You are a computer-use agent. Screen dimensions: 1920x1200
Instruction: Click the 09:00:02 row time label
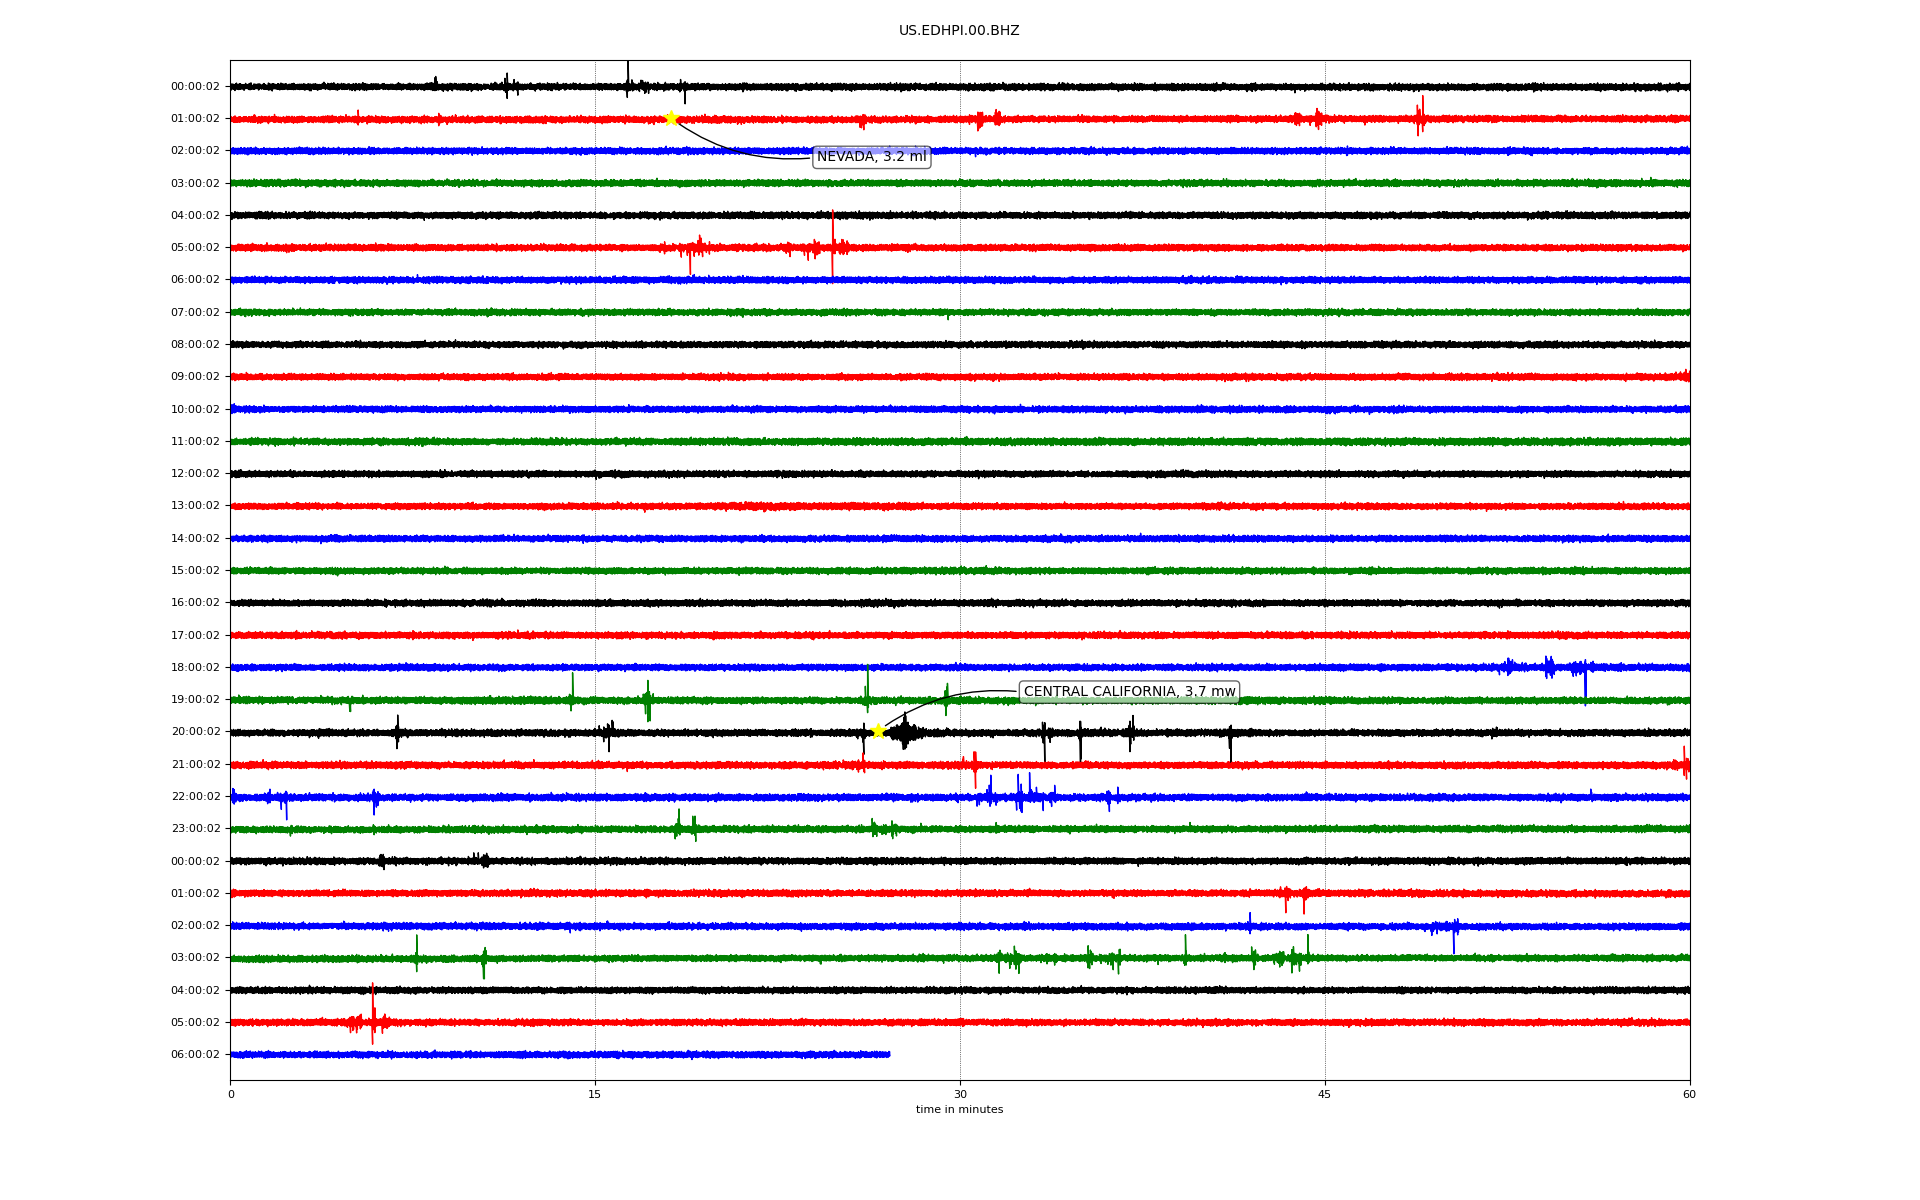point(195,377)
